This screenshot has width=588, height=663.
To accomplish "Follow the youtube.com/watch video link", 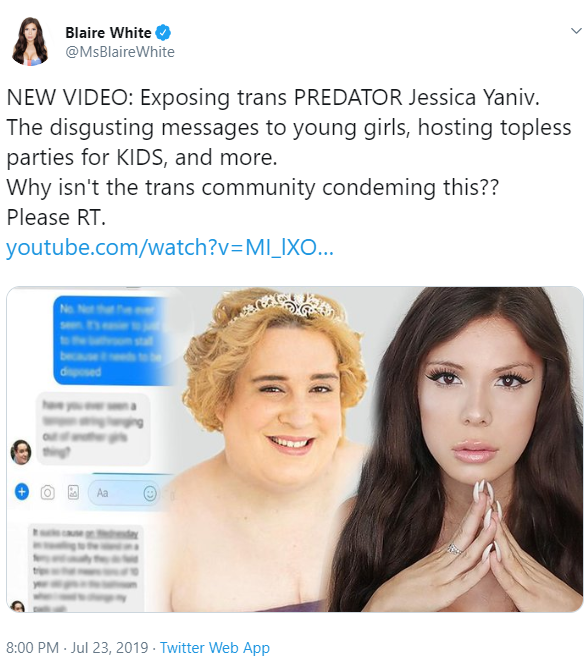I will point(170,247).
